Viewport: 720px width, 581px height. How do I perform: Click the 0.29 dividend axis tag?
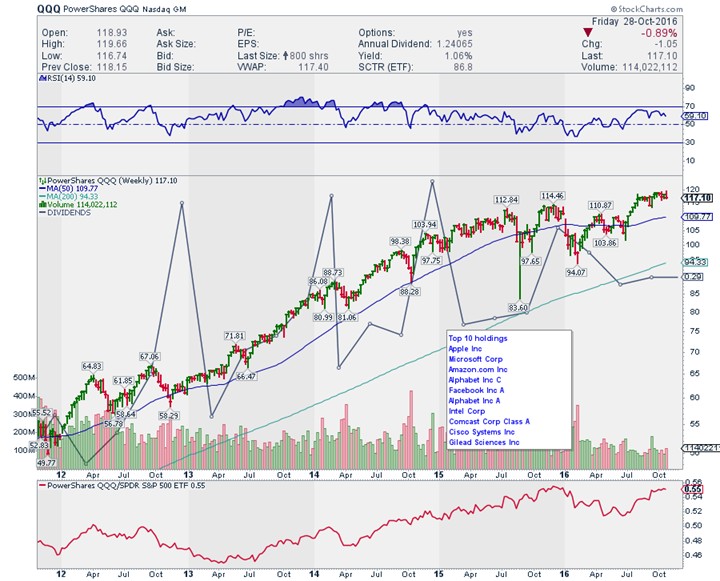pos(693,277)
